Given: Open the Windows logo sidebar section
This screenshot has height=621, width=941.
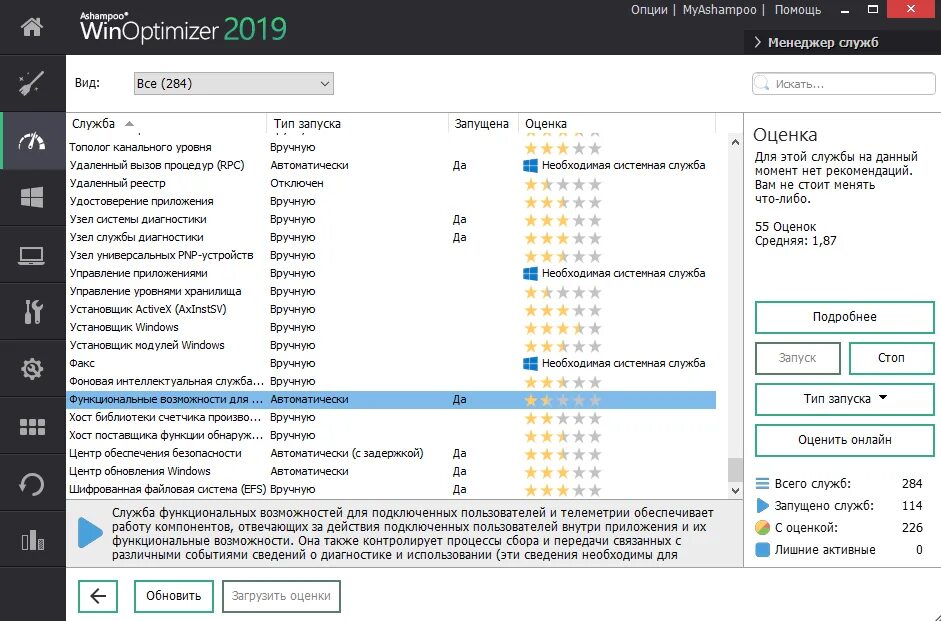Looking at the screenshot, I should (32, 197).
